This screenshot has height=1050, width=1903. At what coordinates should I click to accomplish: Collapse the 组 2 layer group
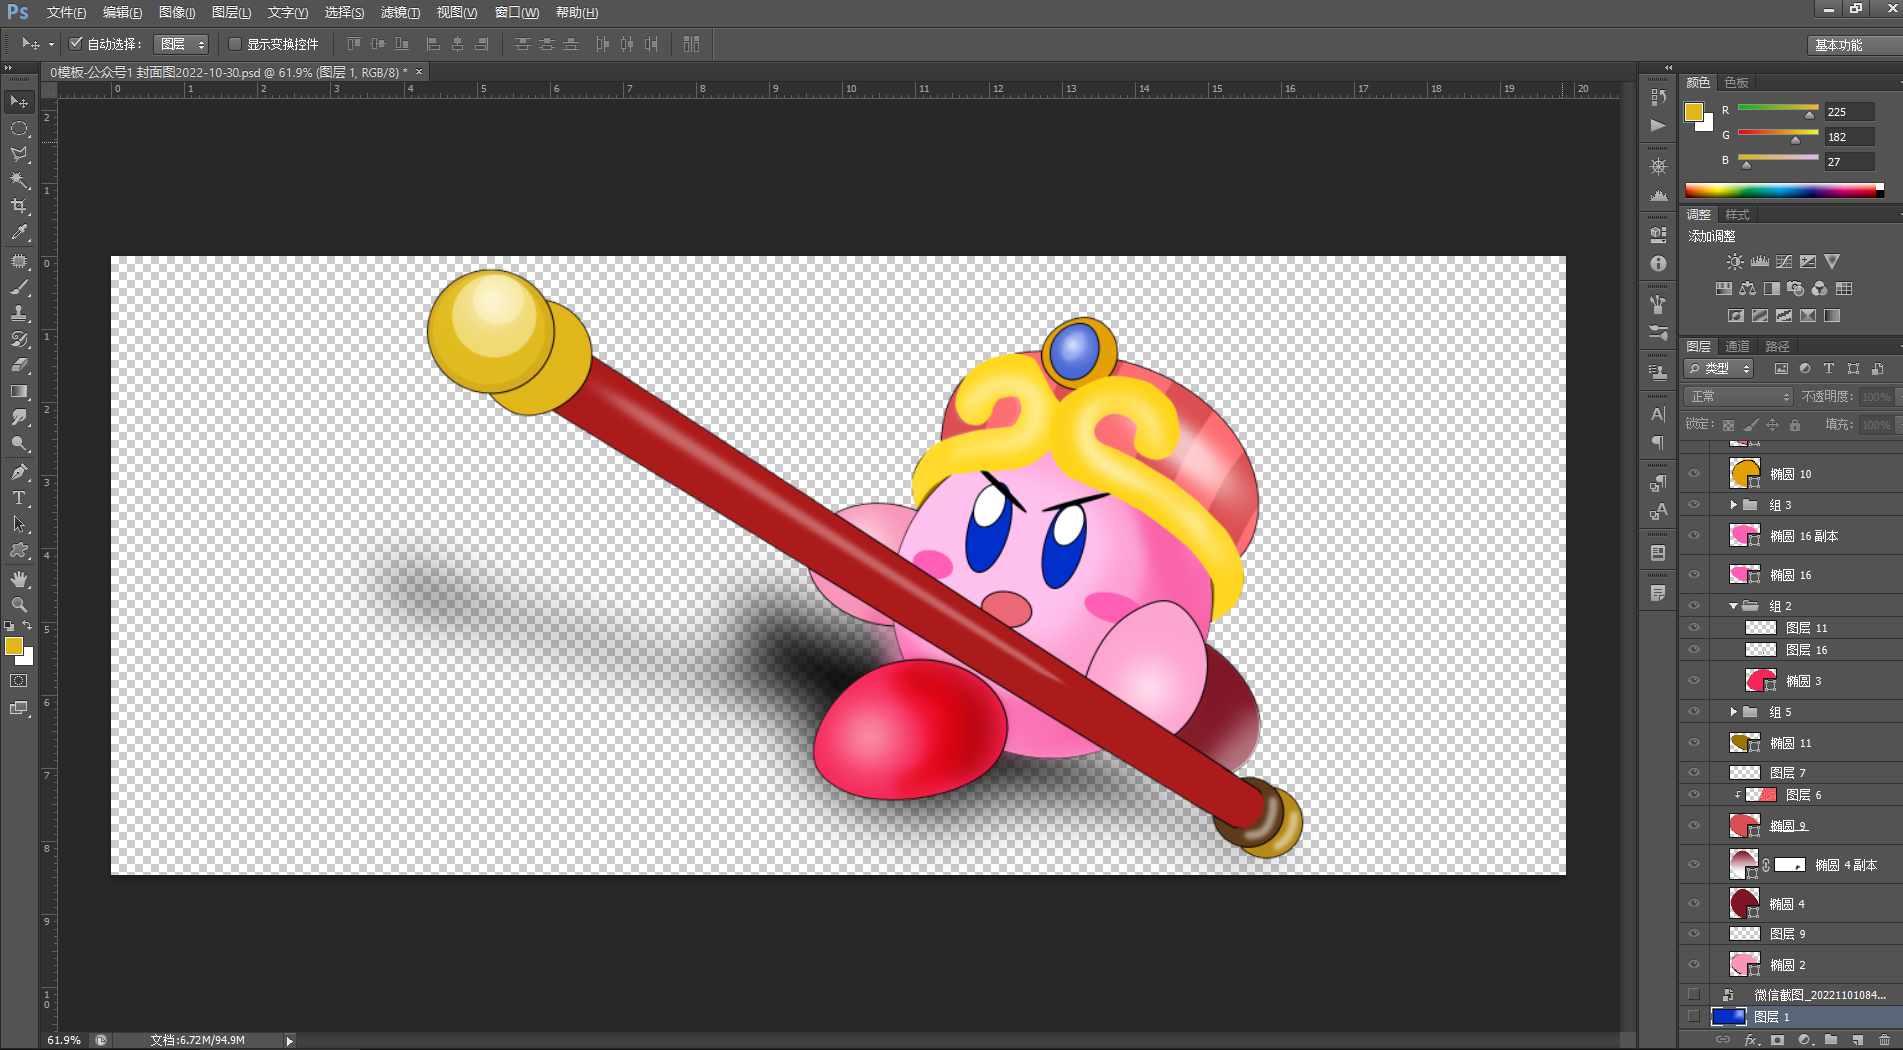coord(1734,606)
